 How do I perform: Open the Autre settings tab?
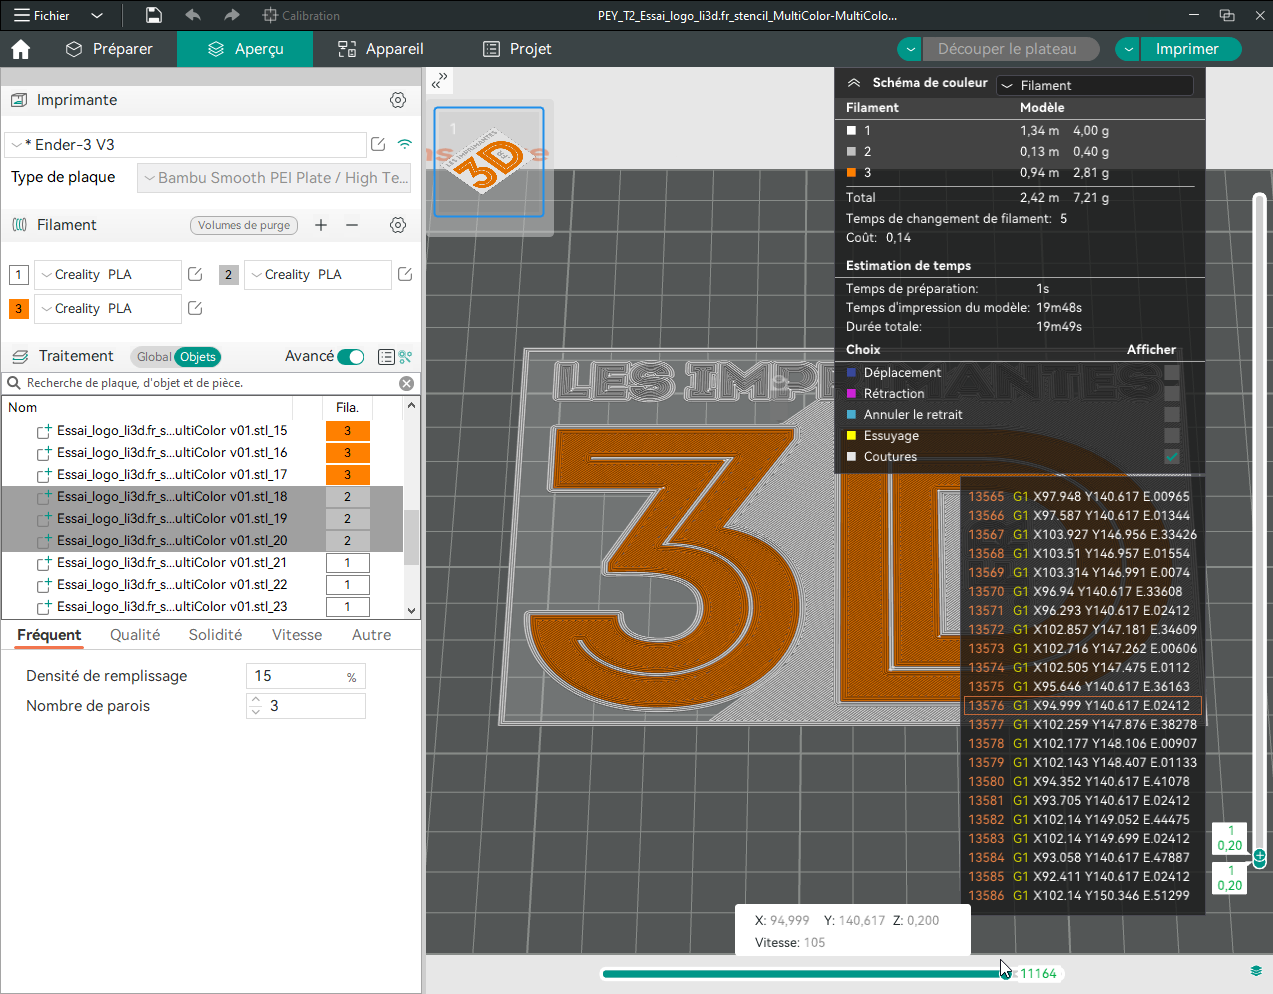[371, 635]
